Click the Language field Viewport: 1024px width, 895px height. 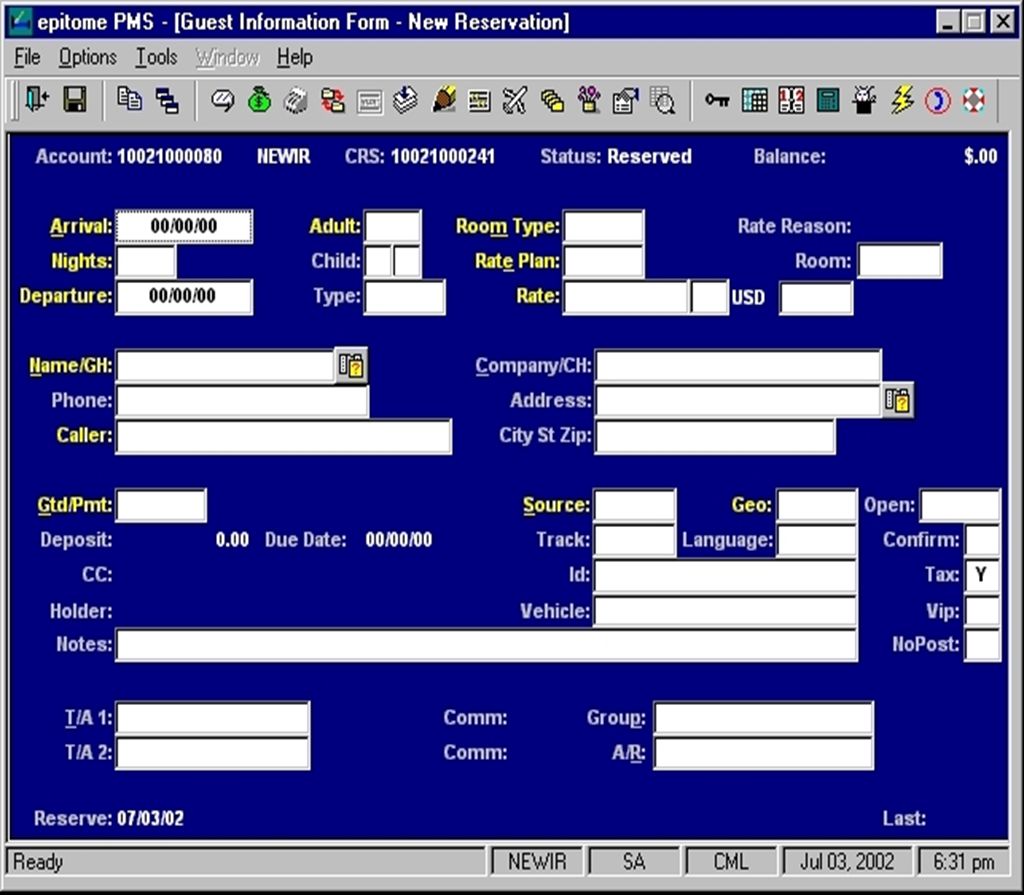tap(816, 540)
